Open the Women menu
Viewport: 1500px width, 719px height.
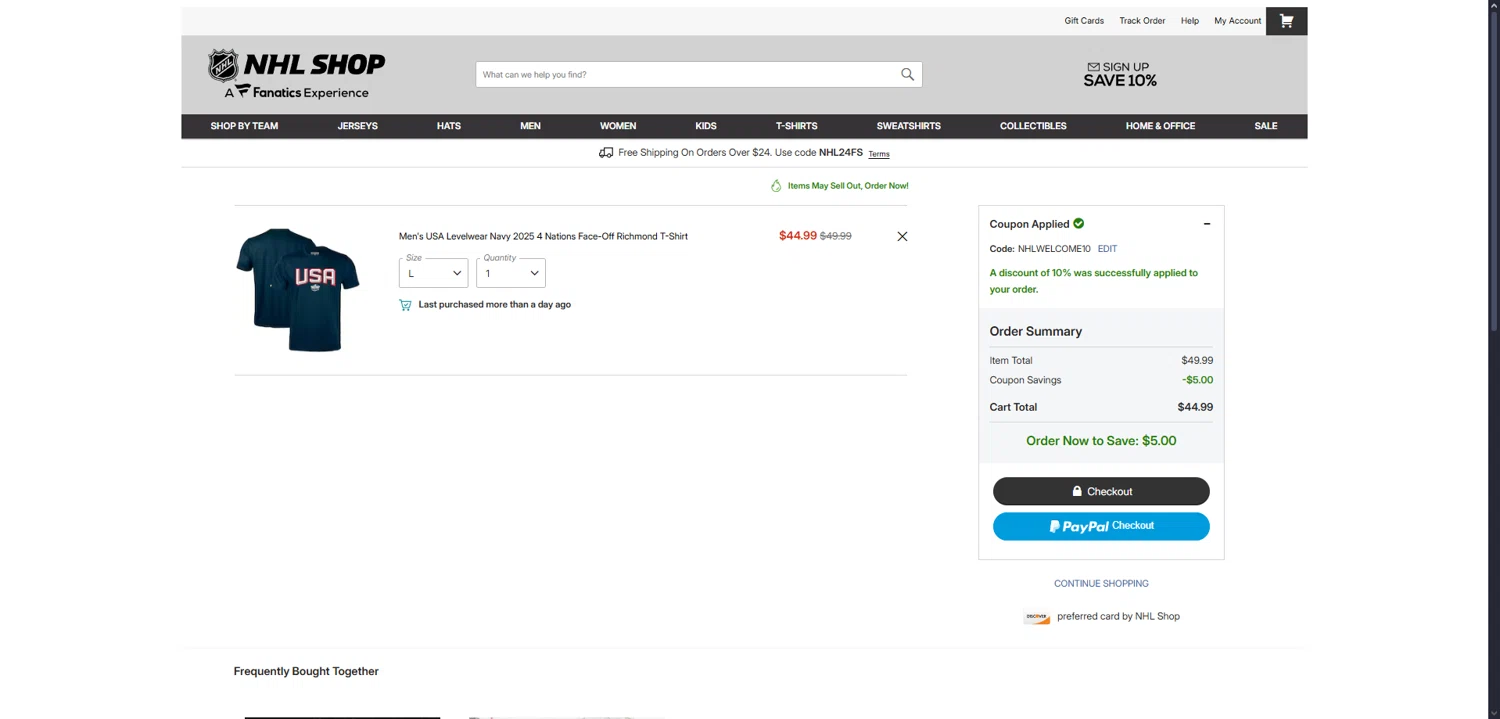click(618, 126)
